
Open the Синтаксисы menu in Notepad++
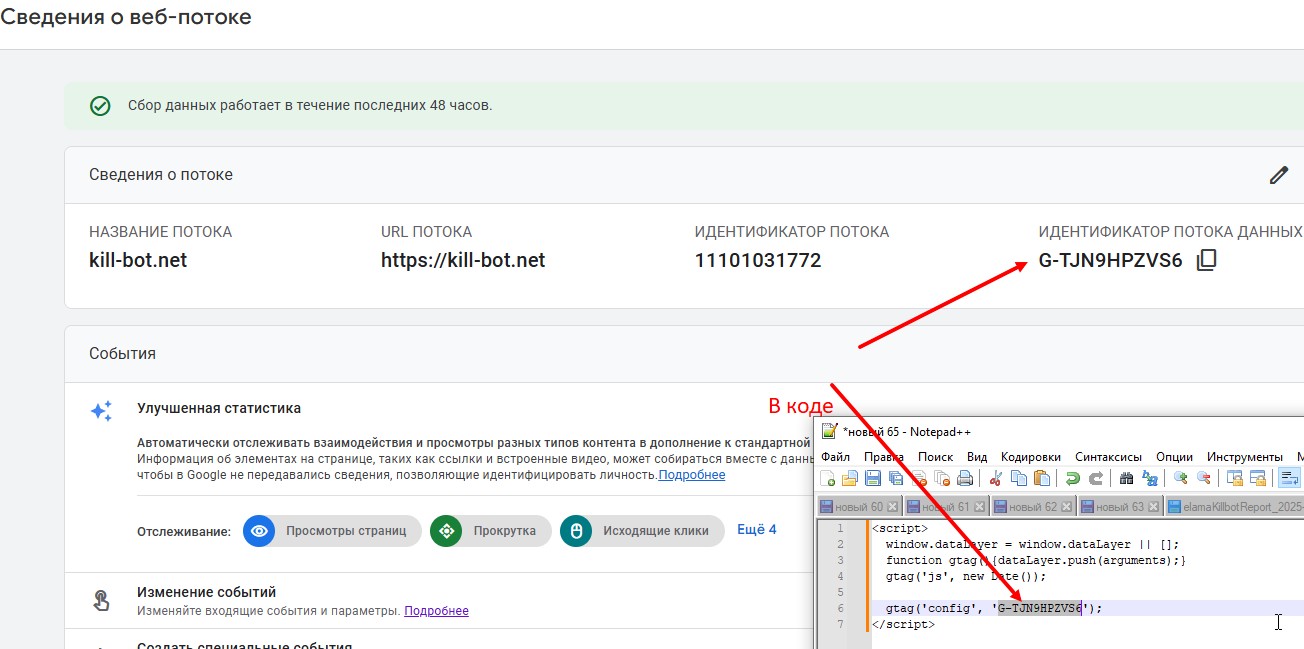tap(1108, 456)
